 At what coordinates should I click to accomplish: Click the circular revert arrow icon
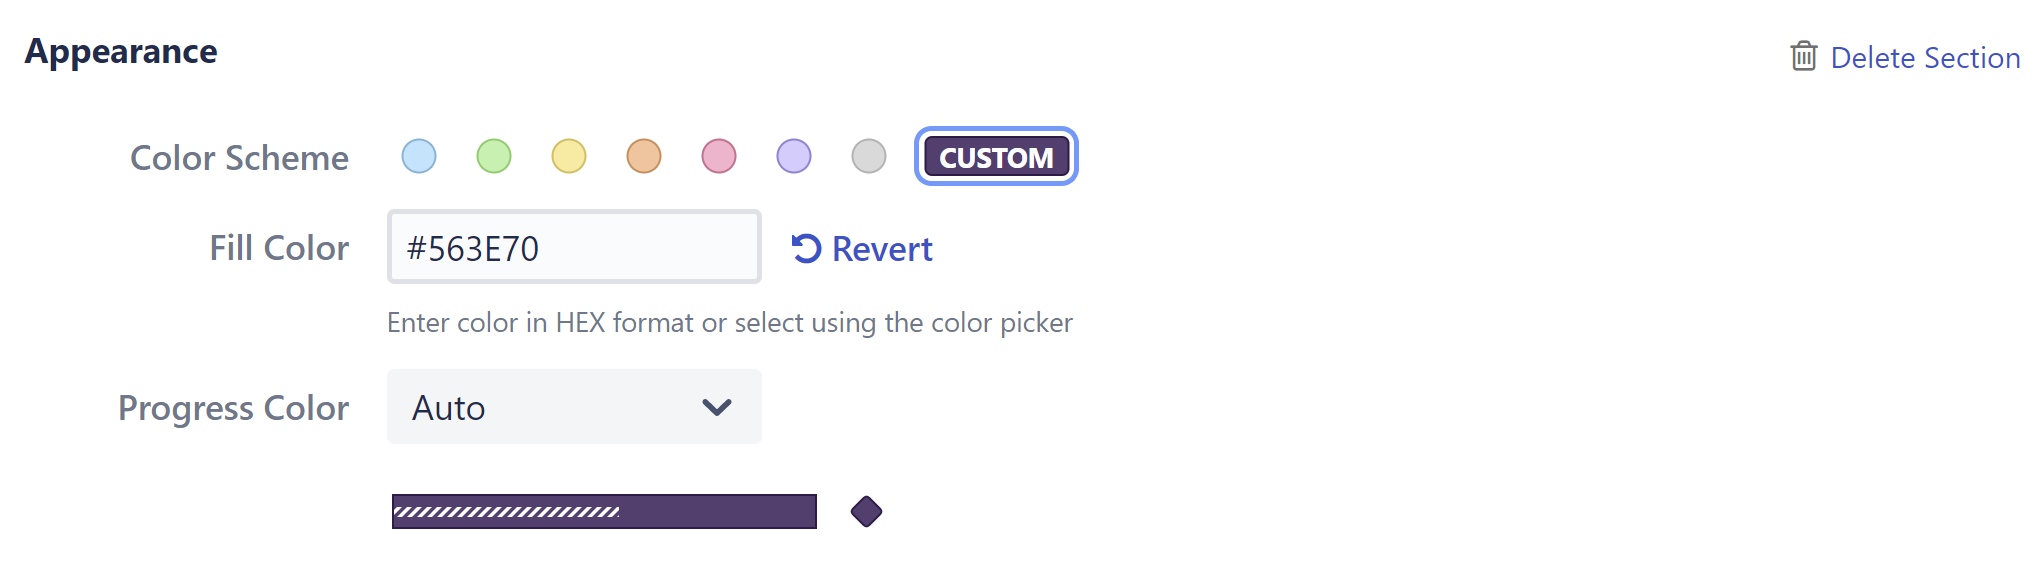click(x=806, y=248)
